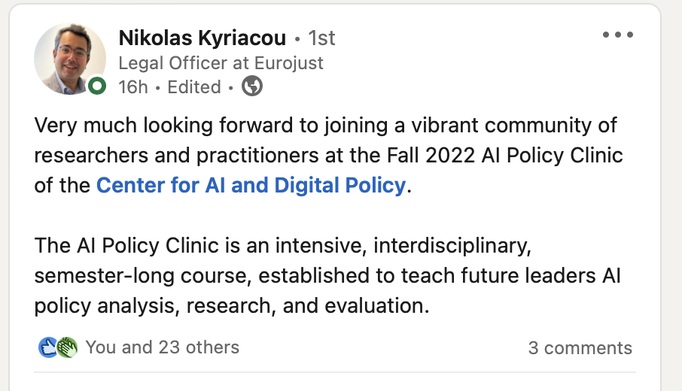Click the globe public visibility icon
Screen dimensions: 682x391
point(252,86)
